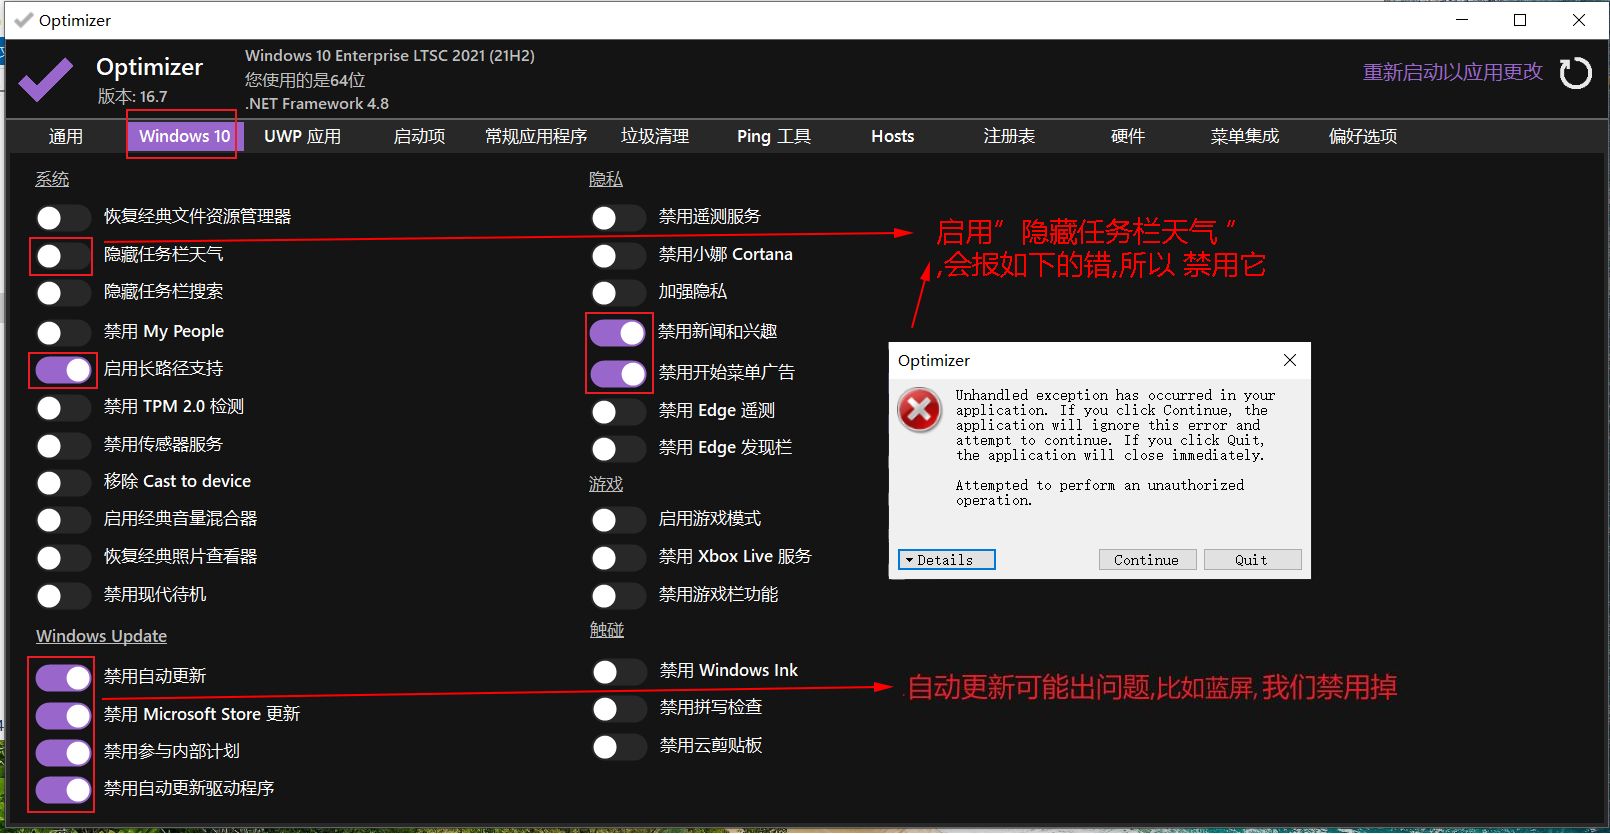Image resolution: width=1610 pixels, height=834 pixels.
Task: Enable the 启用游戏模式 toggle
Action: pyautogui.click(x=617, y=520)
